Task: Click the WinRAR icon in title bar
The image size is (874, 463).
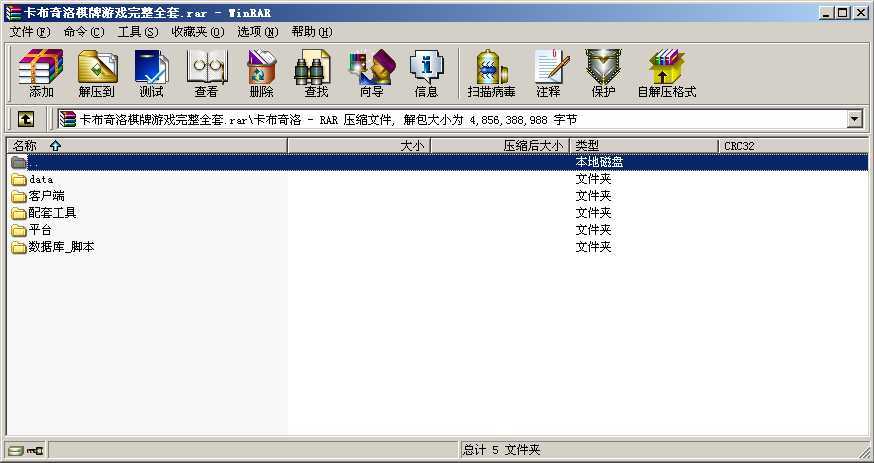Action: pyautogui.click(x=13, y=13)
